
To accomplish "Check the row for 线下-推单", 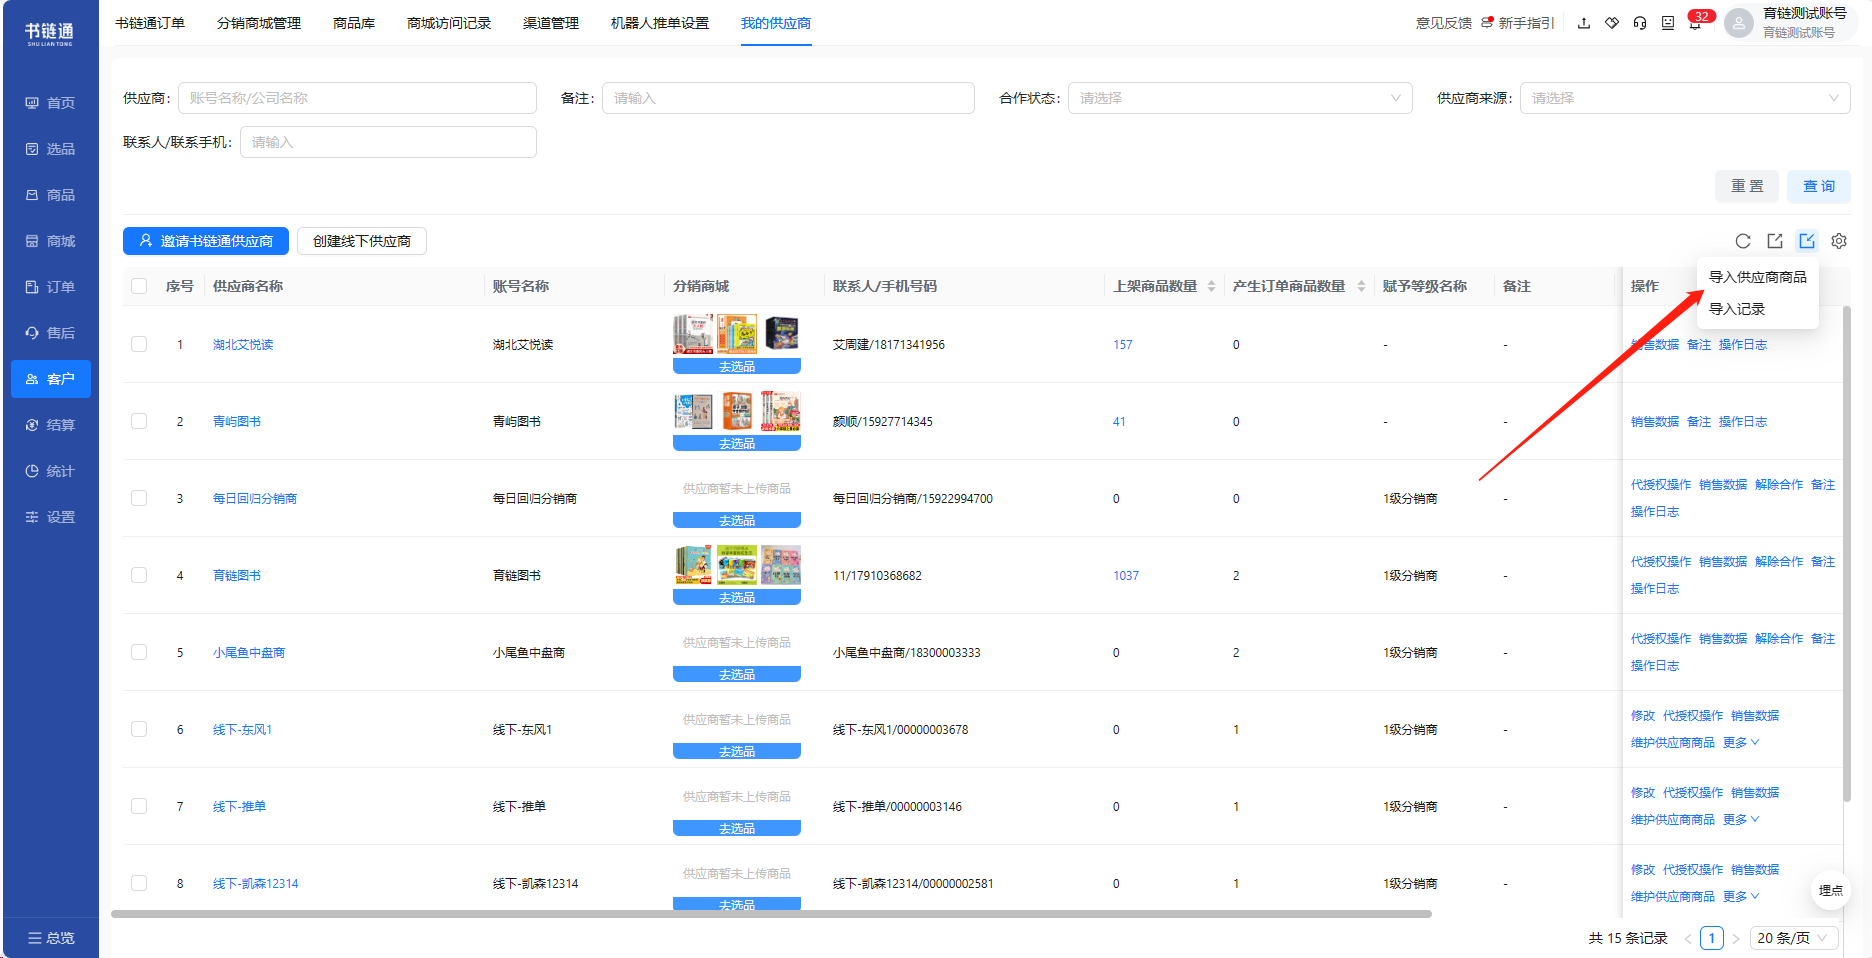I will click(139, 806).
